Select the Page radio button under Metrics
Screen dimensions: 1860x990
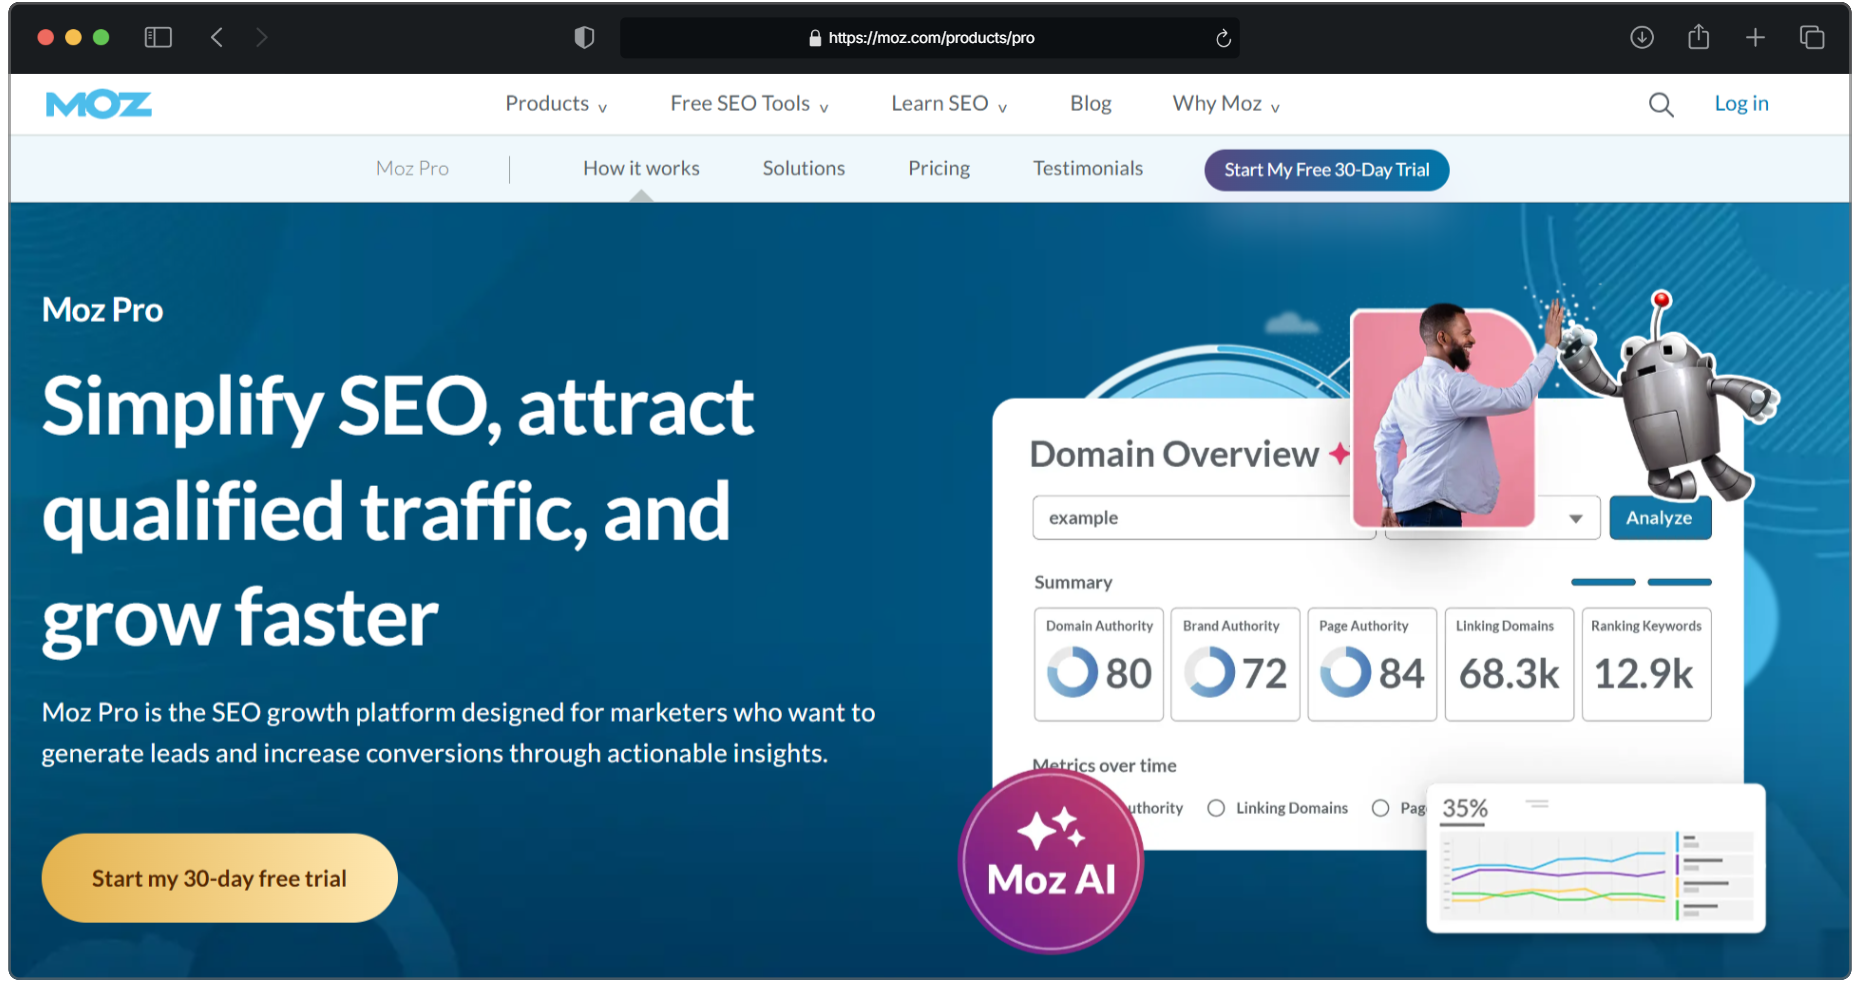point(1381,808)
